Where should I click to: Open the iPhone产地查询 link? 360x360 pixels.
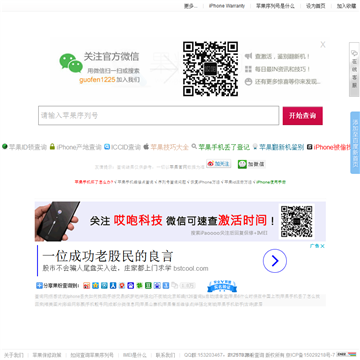(79, 147)
